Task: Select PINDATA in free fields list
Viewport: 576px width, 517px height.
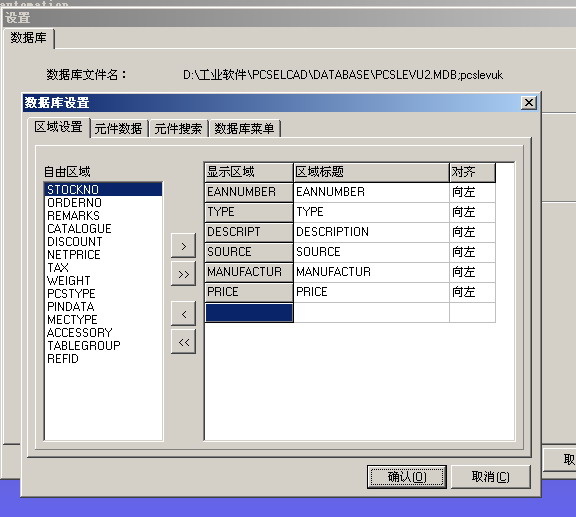Action: (x=103, y=306)
